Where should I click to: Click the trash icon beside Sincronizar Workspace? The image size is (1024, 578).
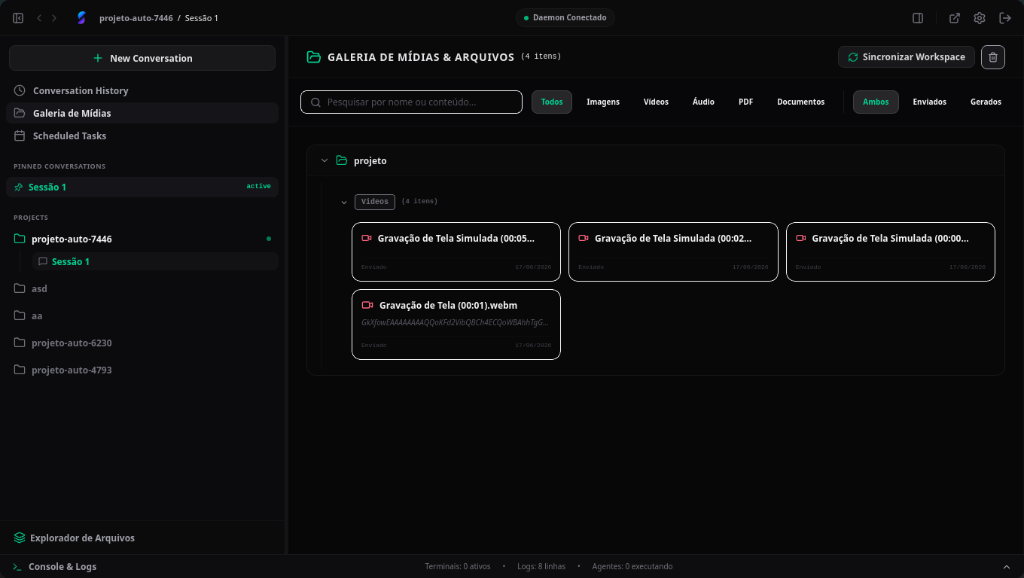click(993, 57)
